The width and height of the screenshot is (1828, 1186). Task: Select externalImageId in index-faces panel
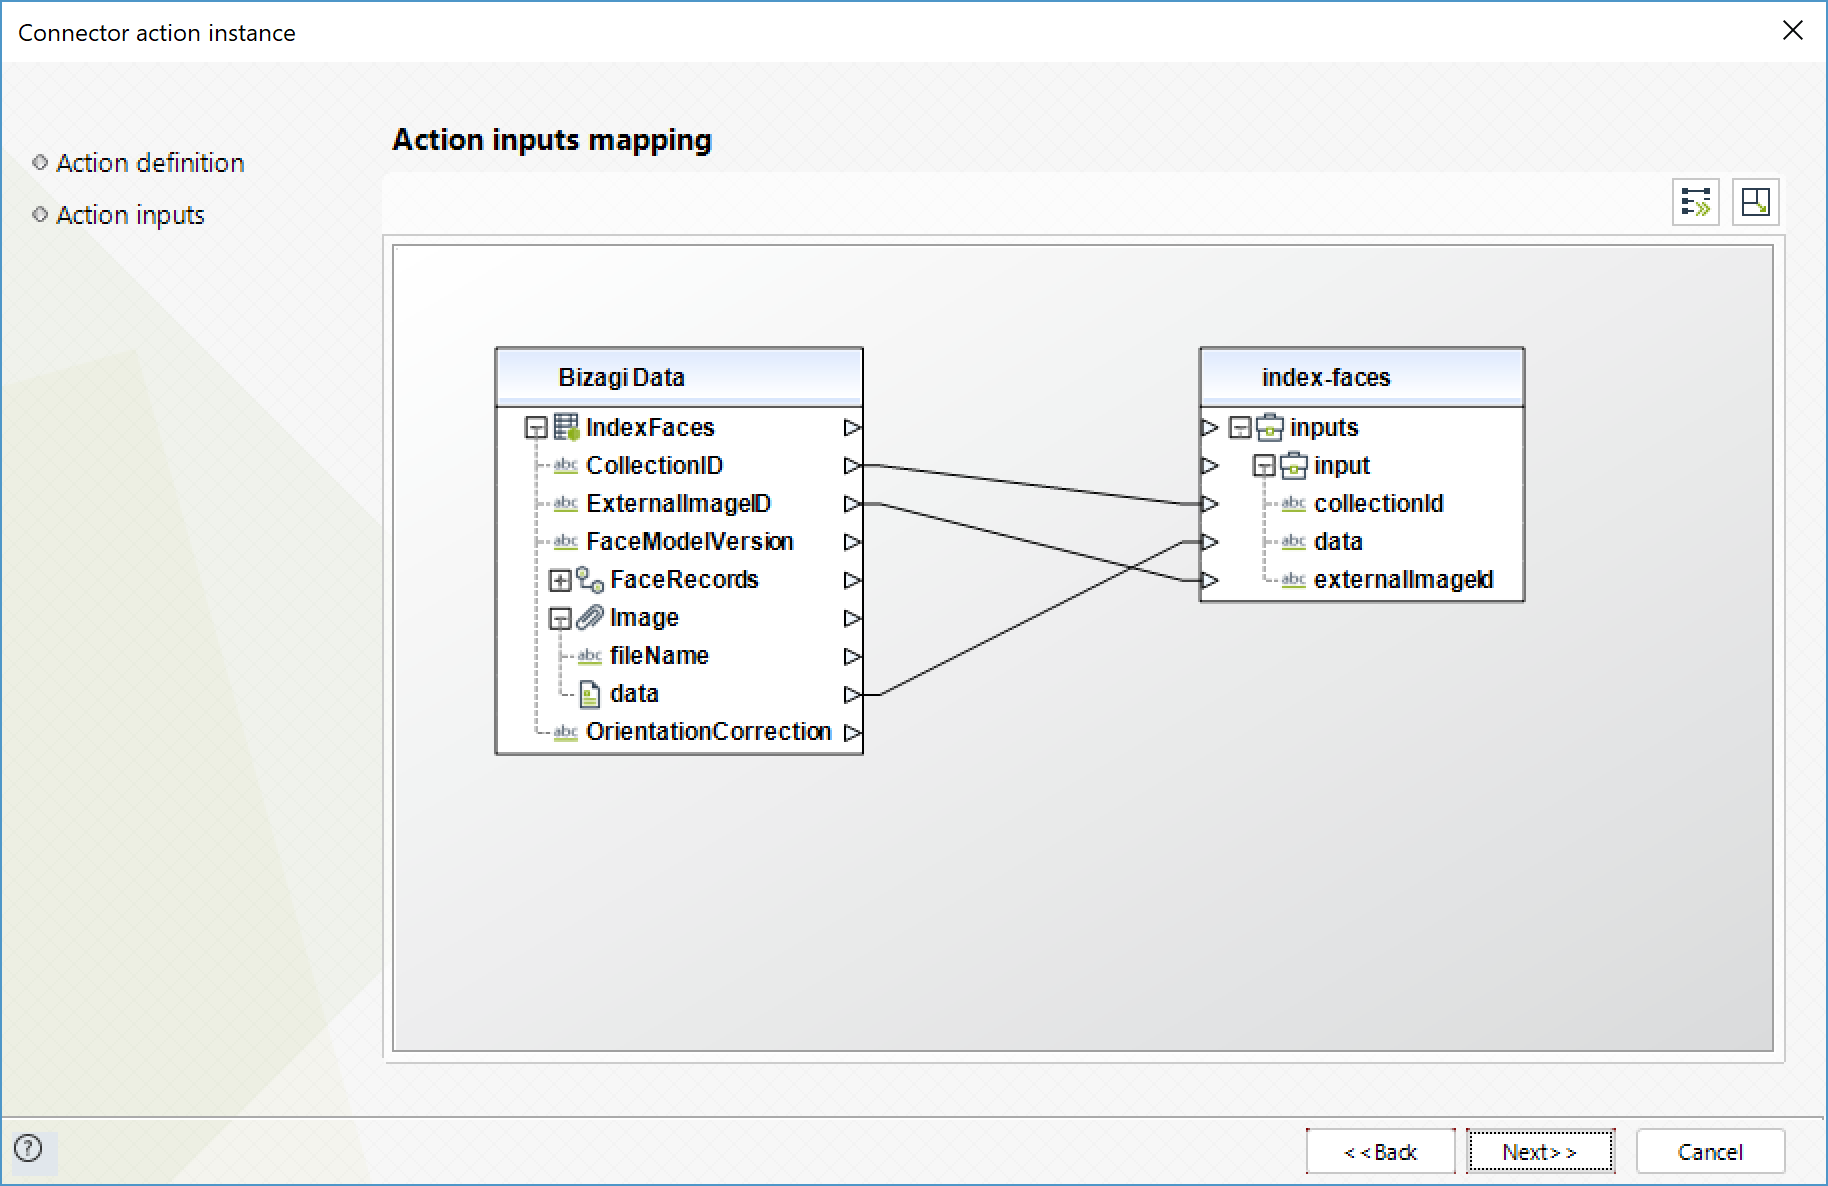coord(1402,580)
